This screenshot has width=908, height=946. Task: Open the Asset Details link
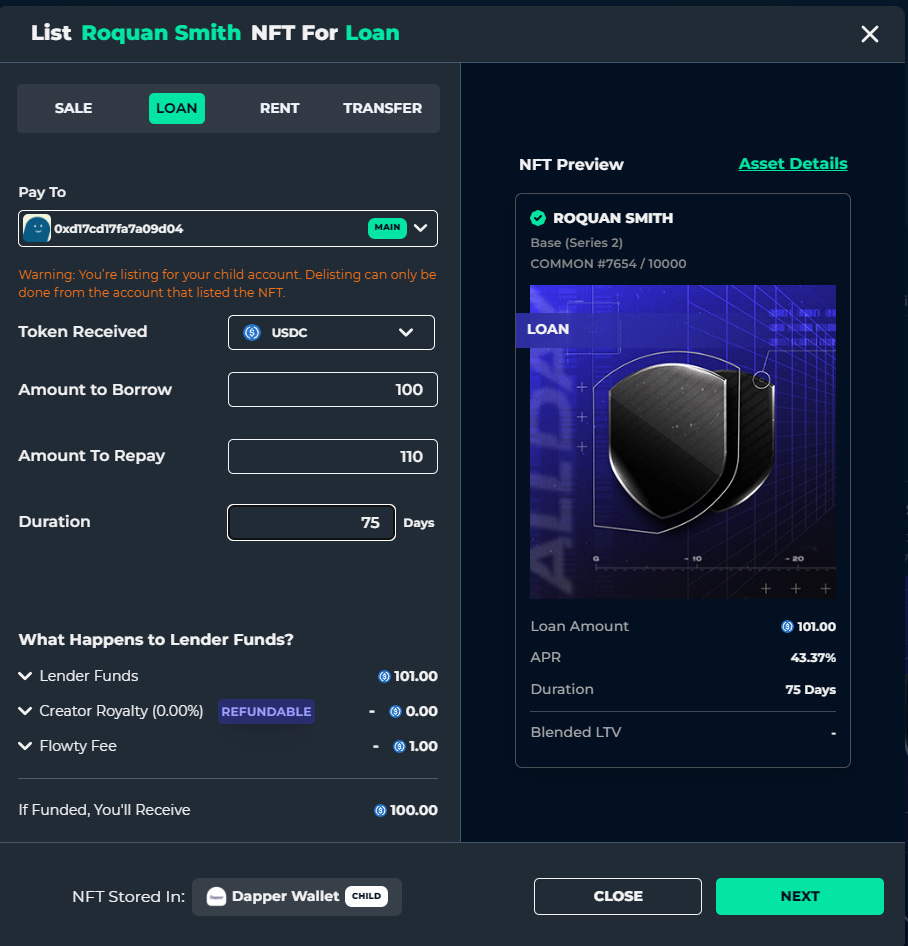[x=793, y=163]
